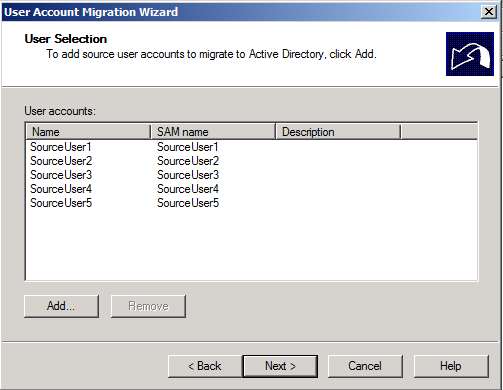Image resolution: width=503 pixels, height=390 pixels.
Task: Cancel the migration wizard
Action: [365, 366]
